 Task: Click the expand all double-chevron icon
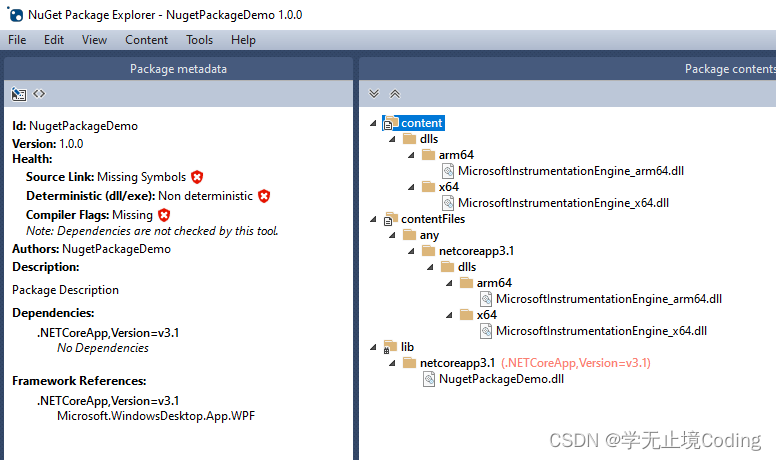pyautogui.click(x=374, y=94)
